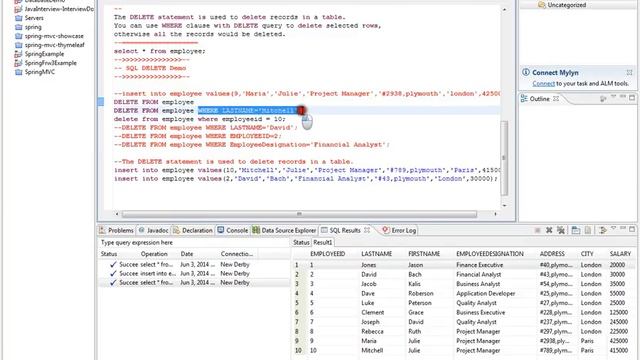Select the SpringFrw3Example project
Viewport: 640px width, 360px height.
46,63
